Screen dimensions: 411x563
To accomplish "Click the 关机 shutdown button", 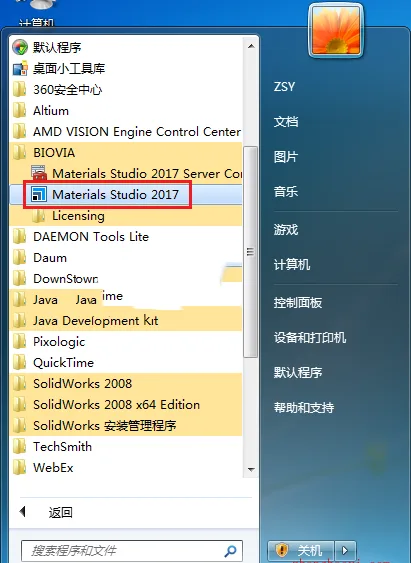I will [301, 550].
